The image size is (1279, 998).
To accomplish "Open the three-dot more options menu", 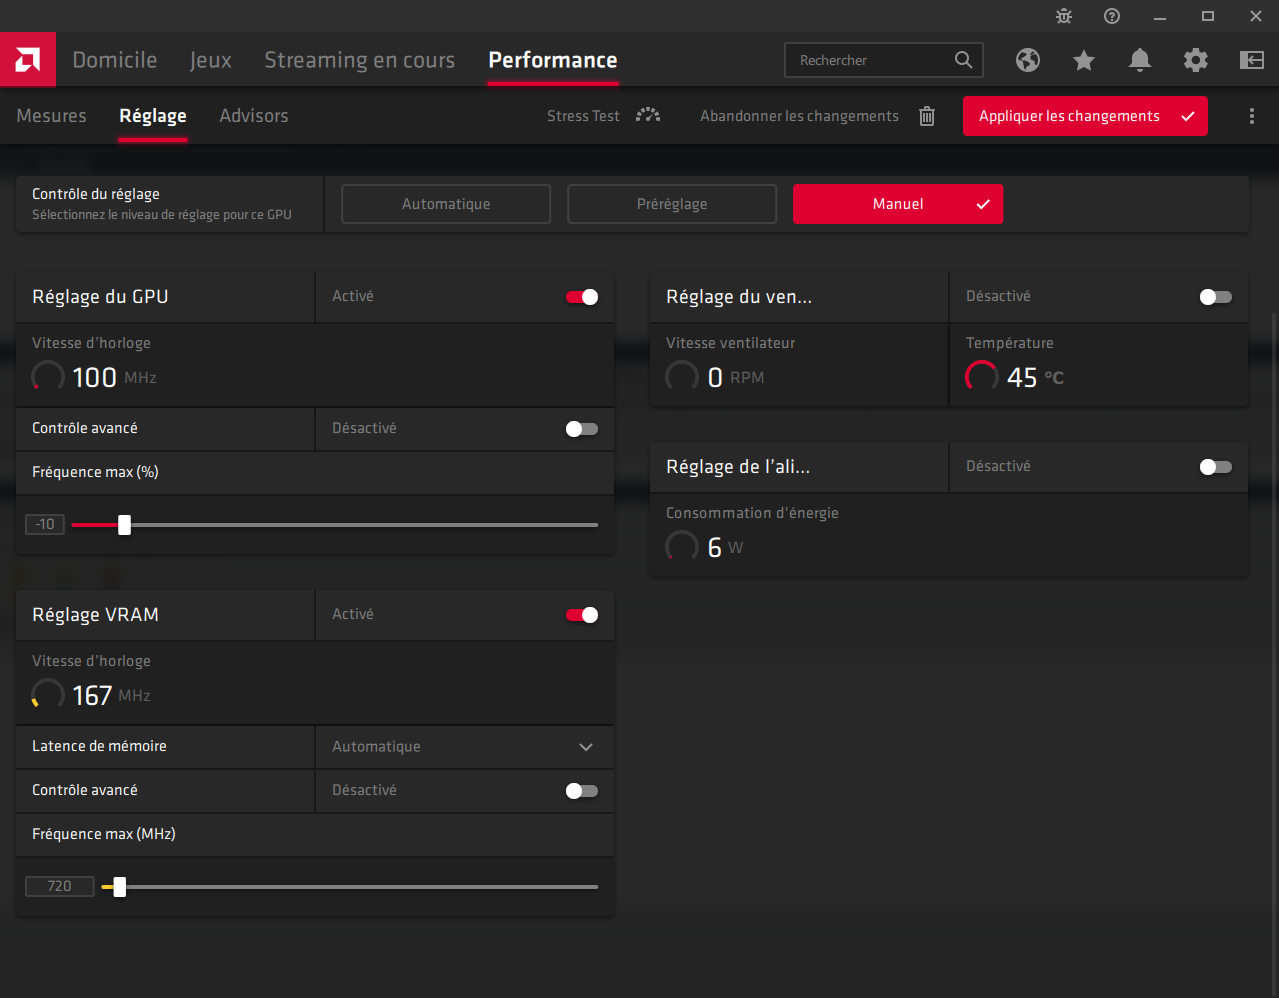I will click(x=1251, y=116).
